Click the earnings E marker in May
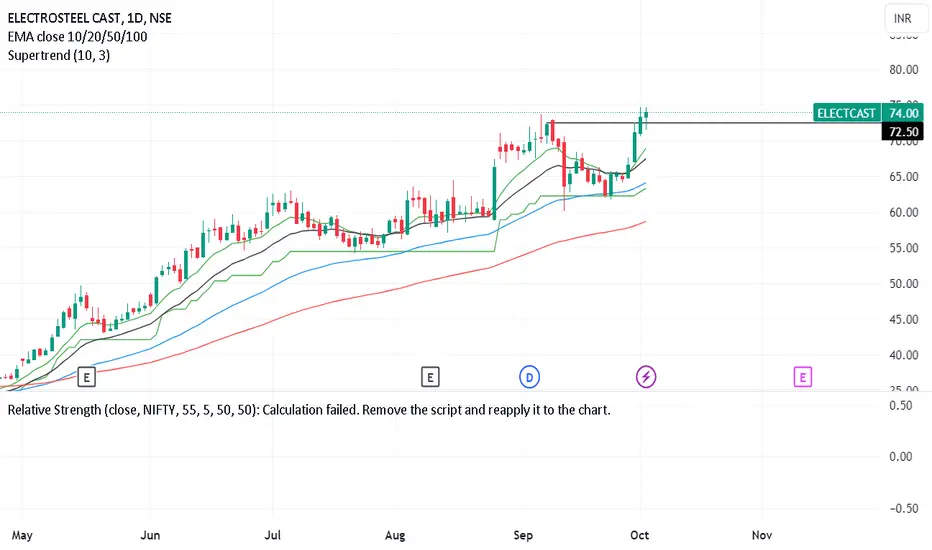Image resolution: width=932 pixels, height=550 pixels. pos(86,377)
